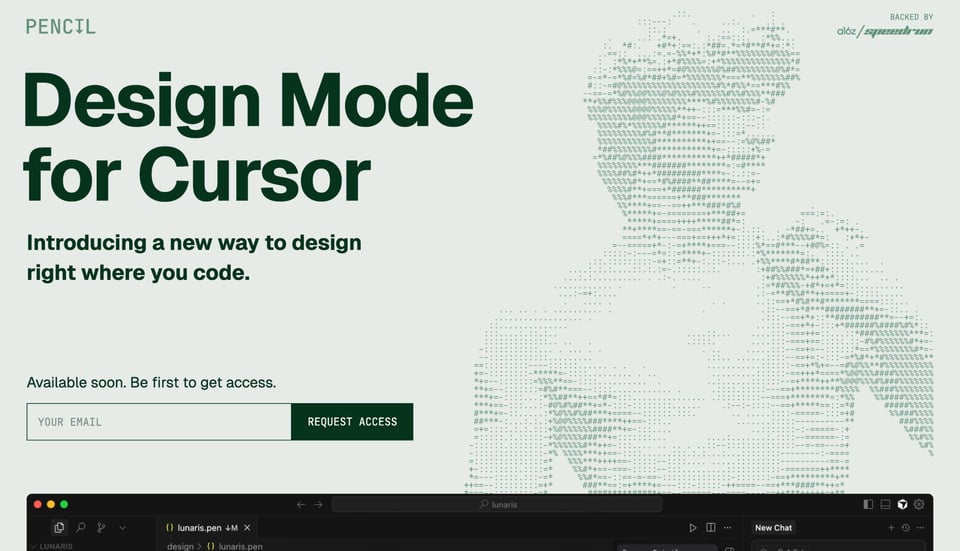Screen dimensions: 960x551
Task: Open settings gear in title bar
Action: (919, 504)
